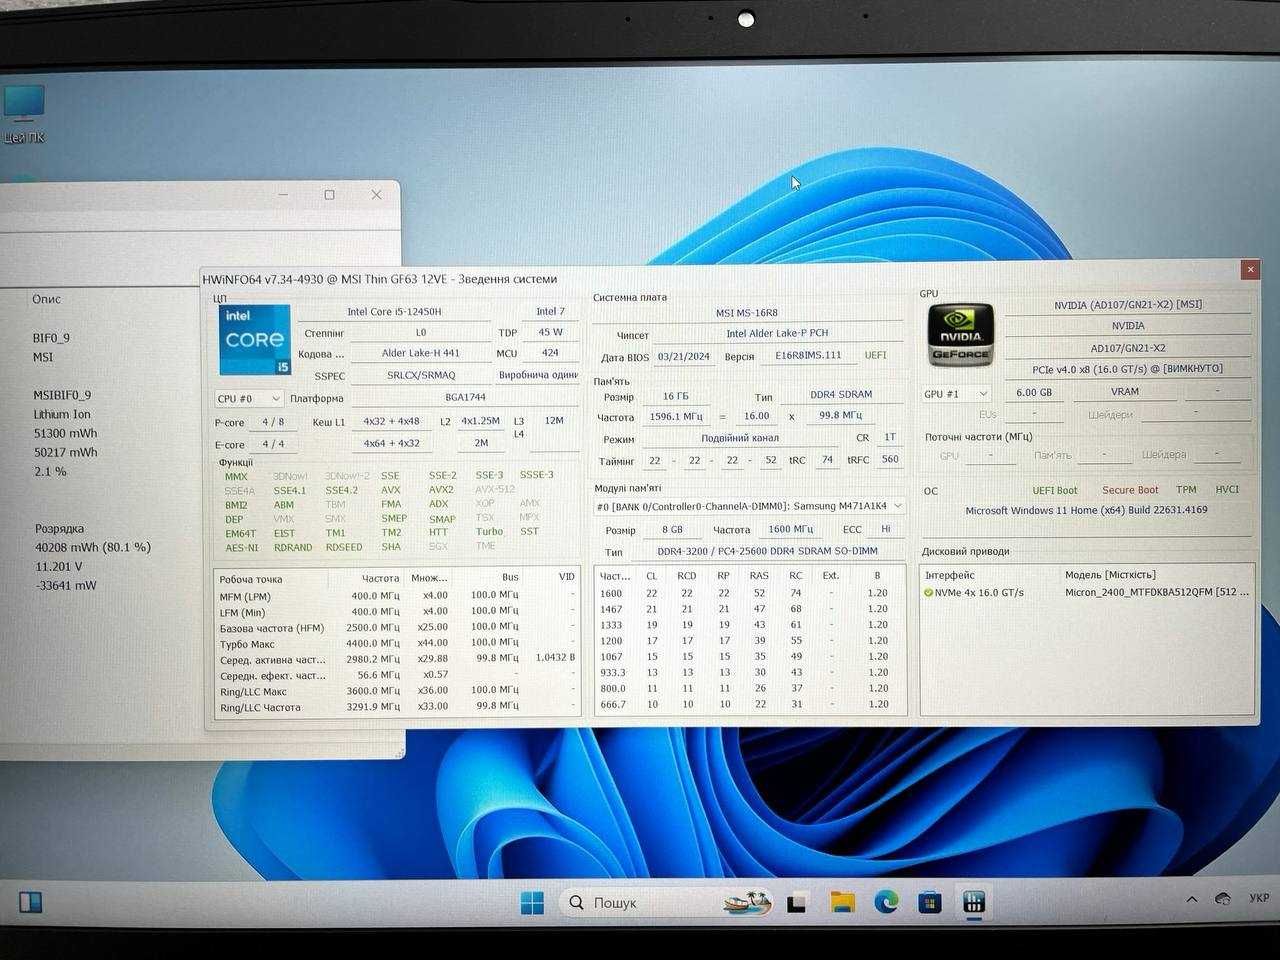Minimize the background battery info window

pos(284,195)
